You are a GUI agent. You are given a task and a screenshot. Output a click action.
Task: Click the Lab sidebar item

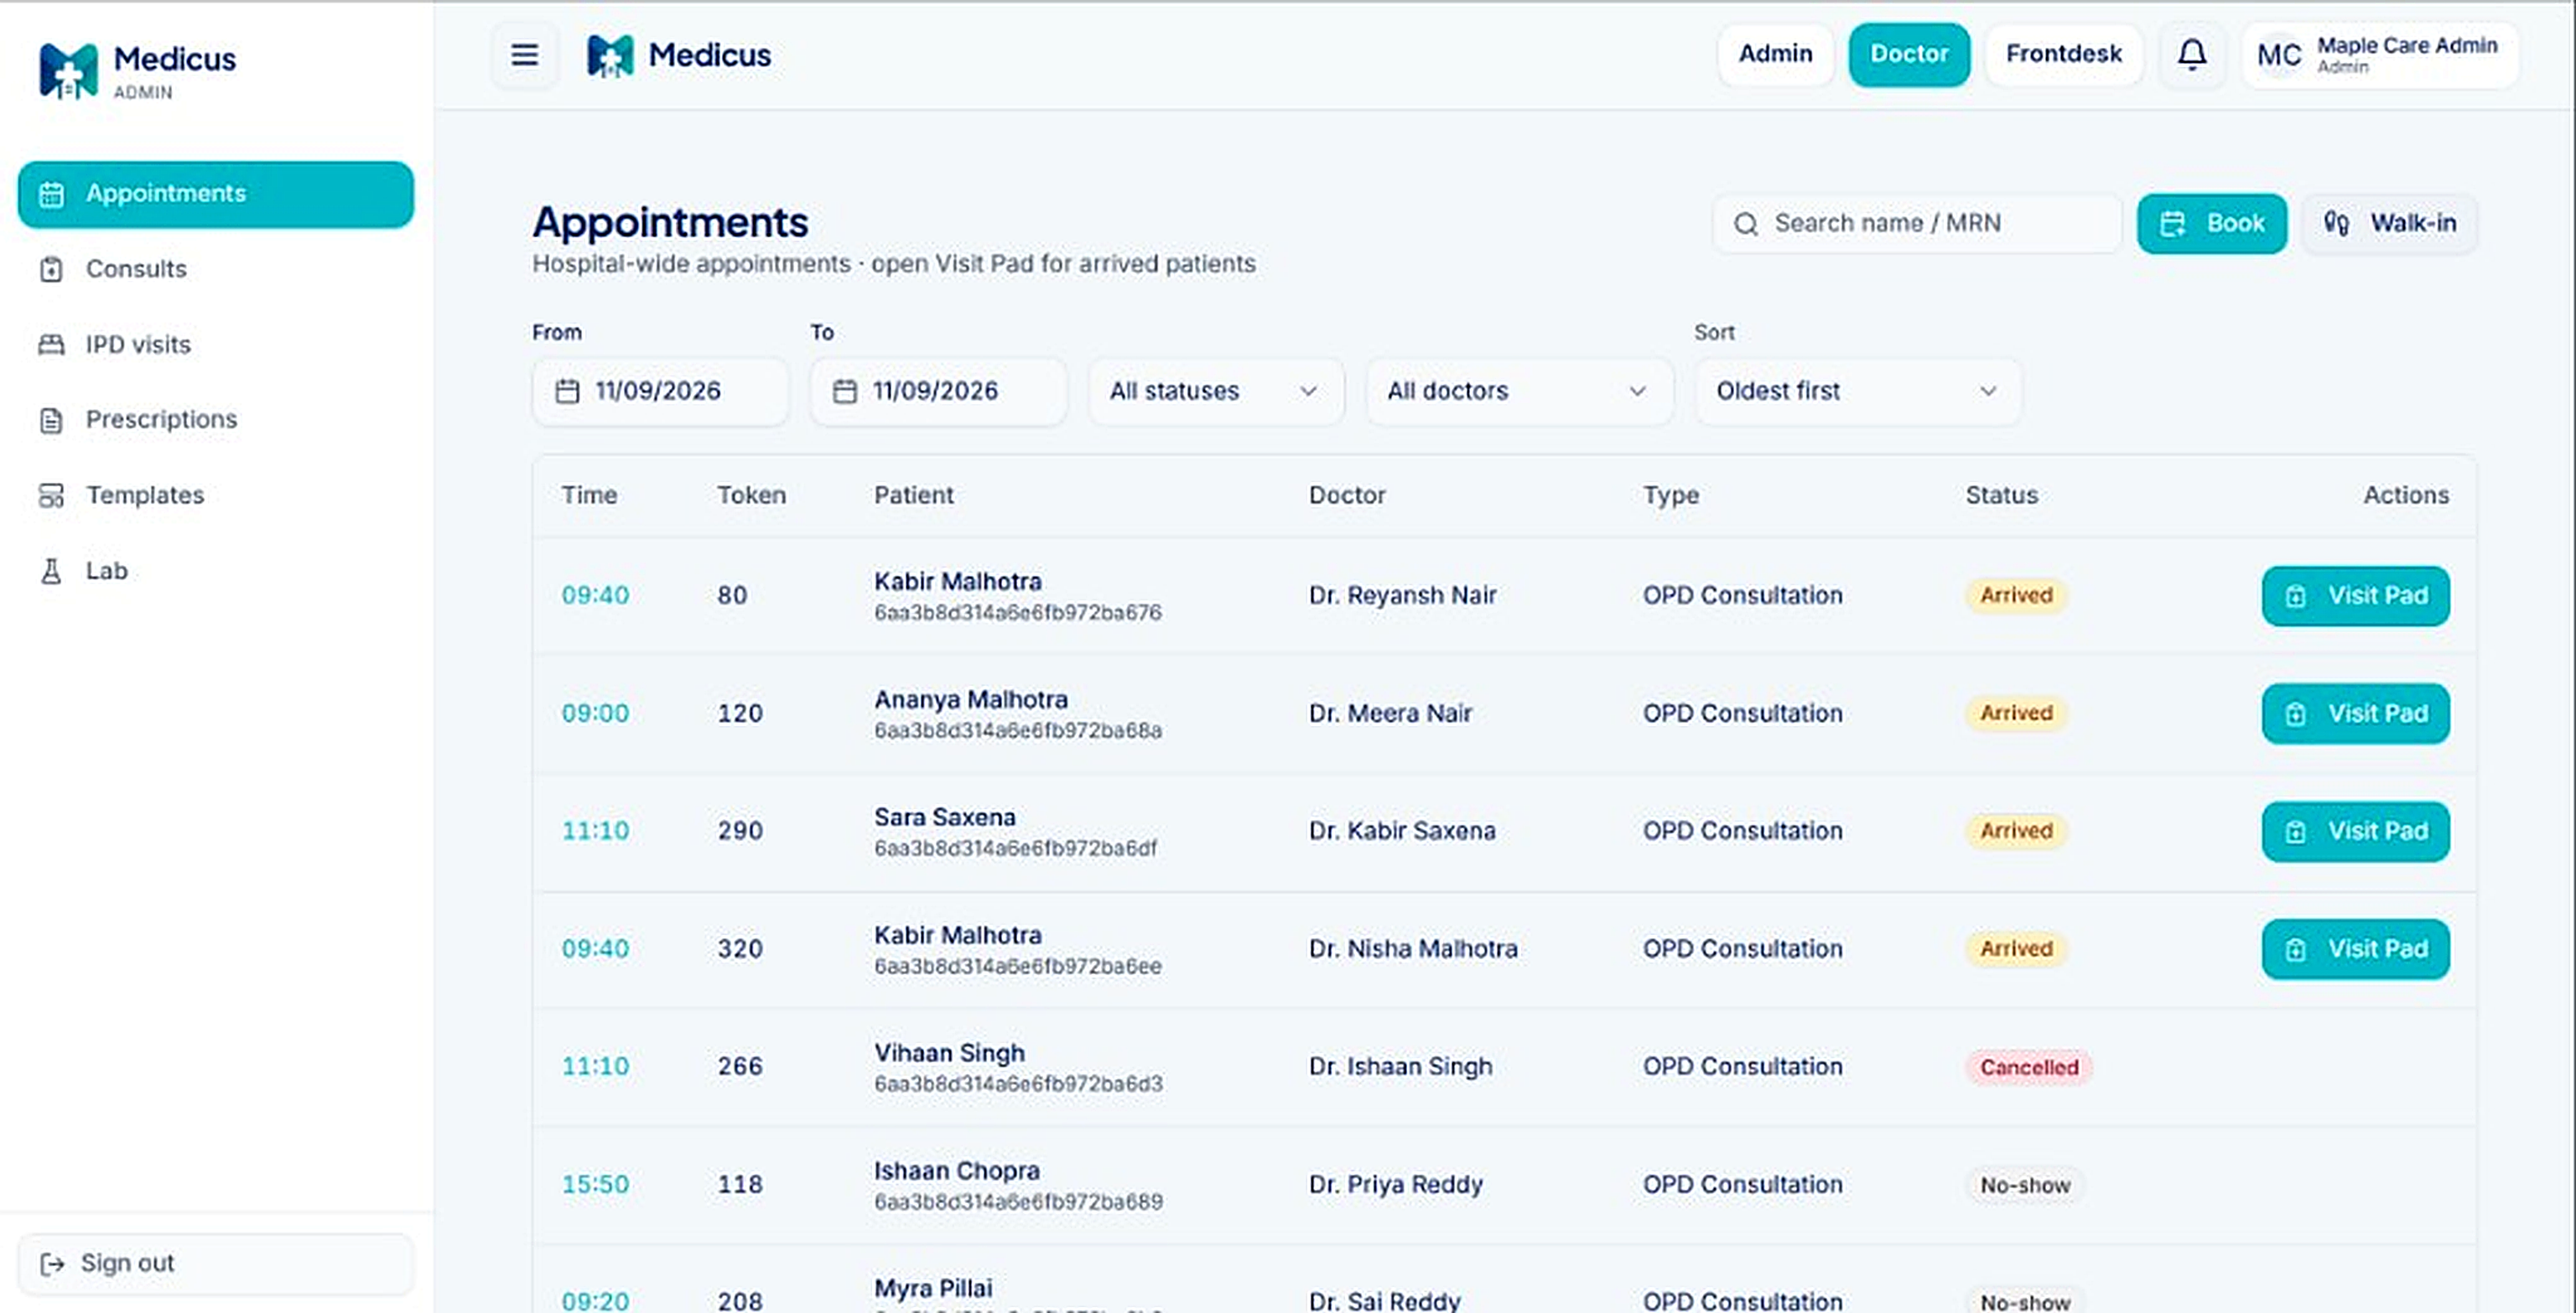coord(216,571)
